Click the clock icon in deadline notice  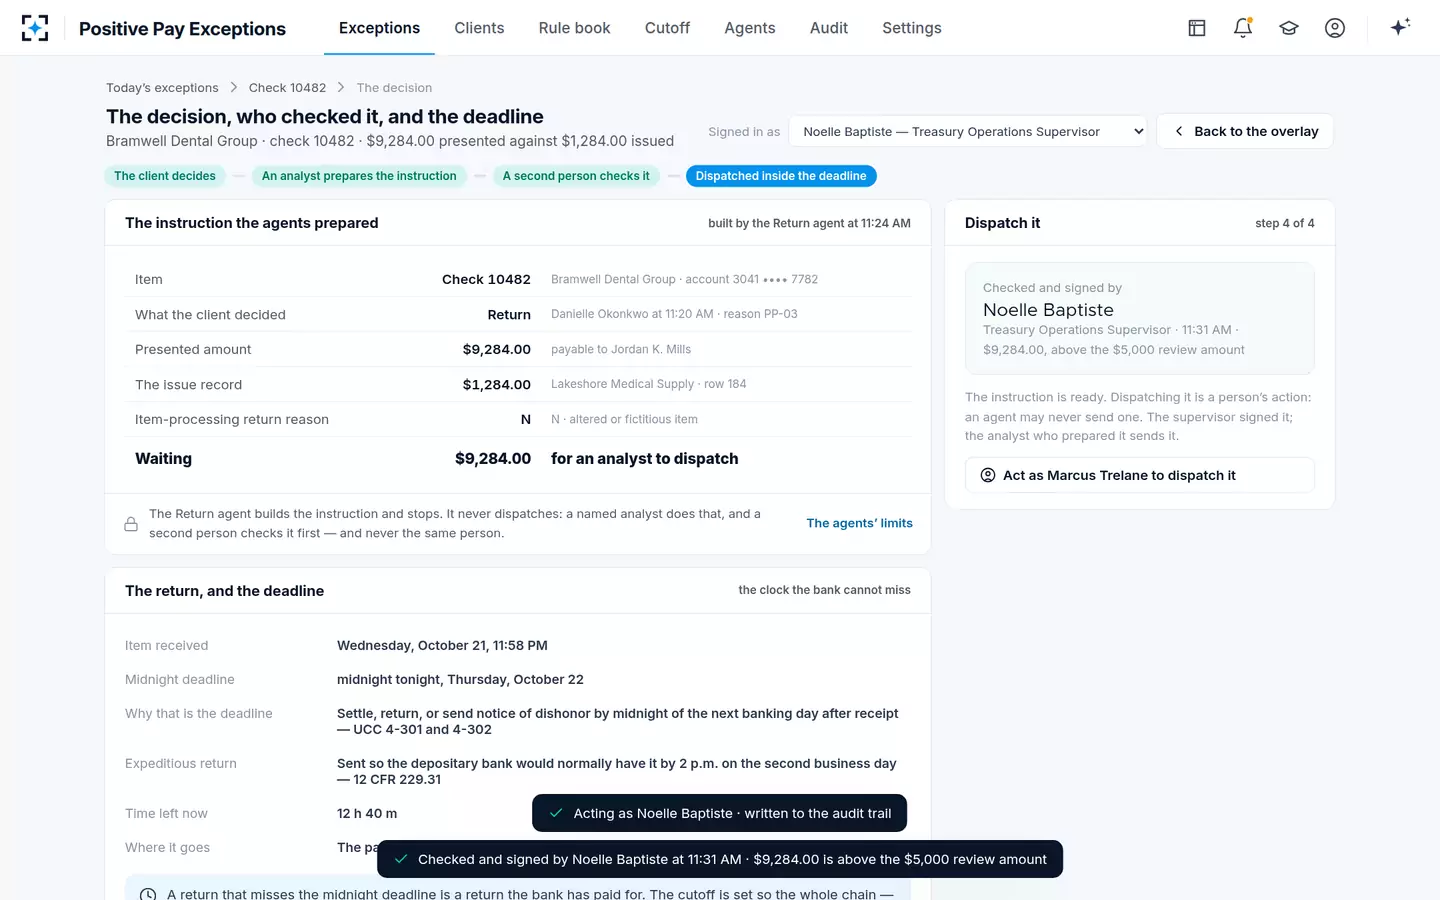point(148,894)
